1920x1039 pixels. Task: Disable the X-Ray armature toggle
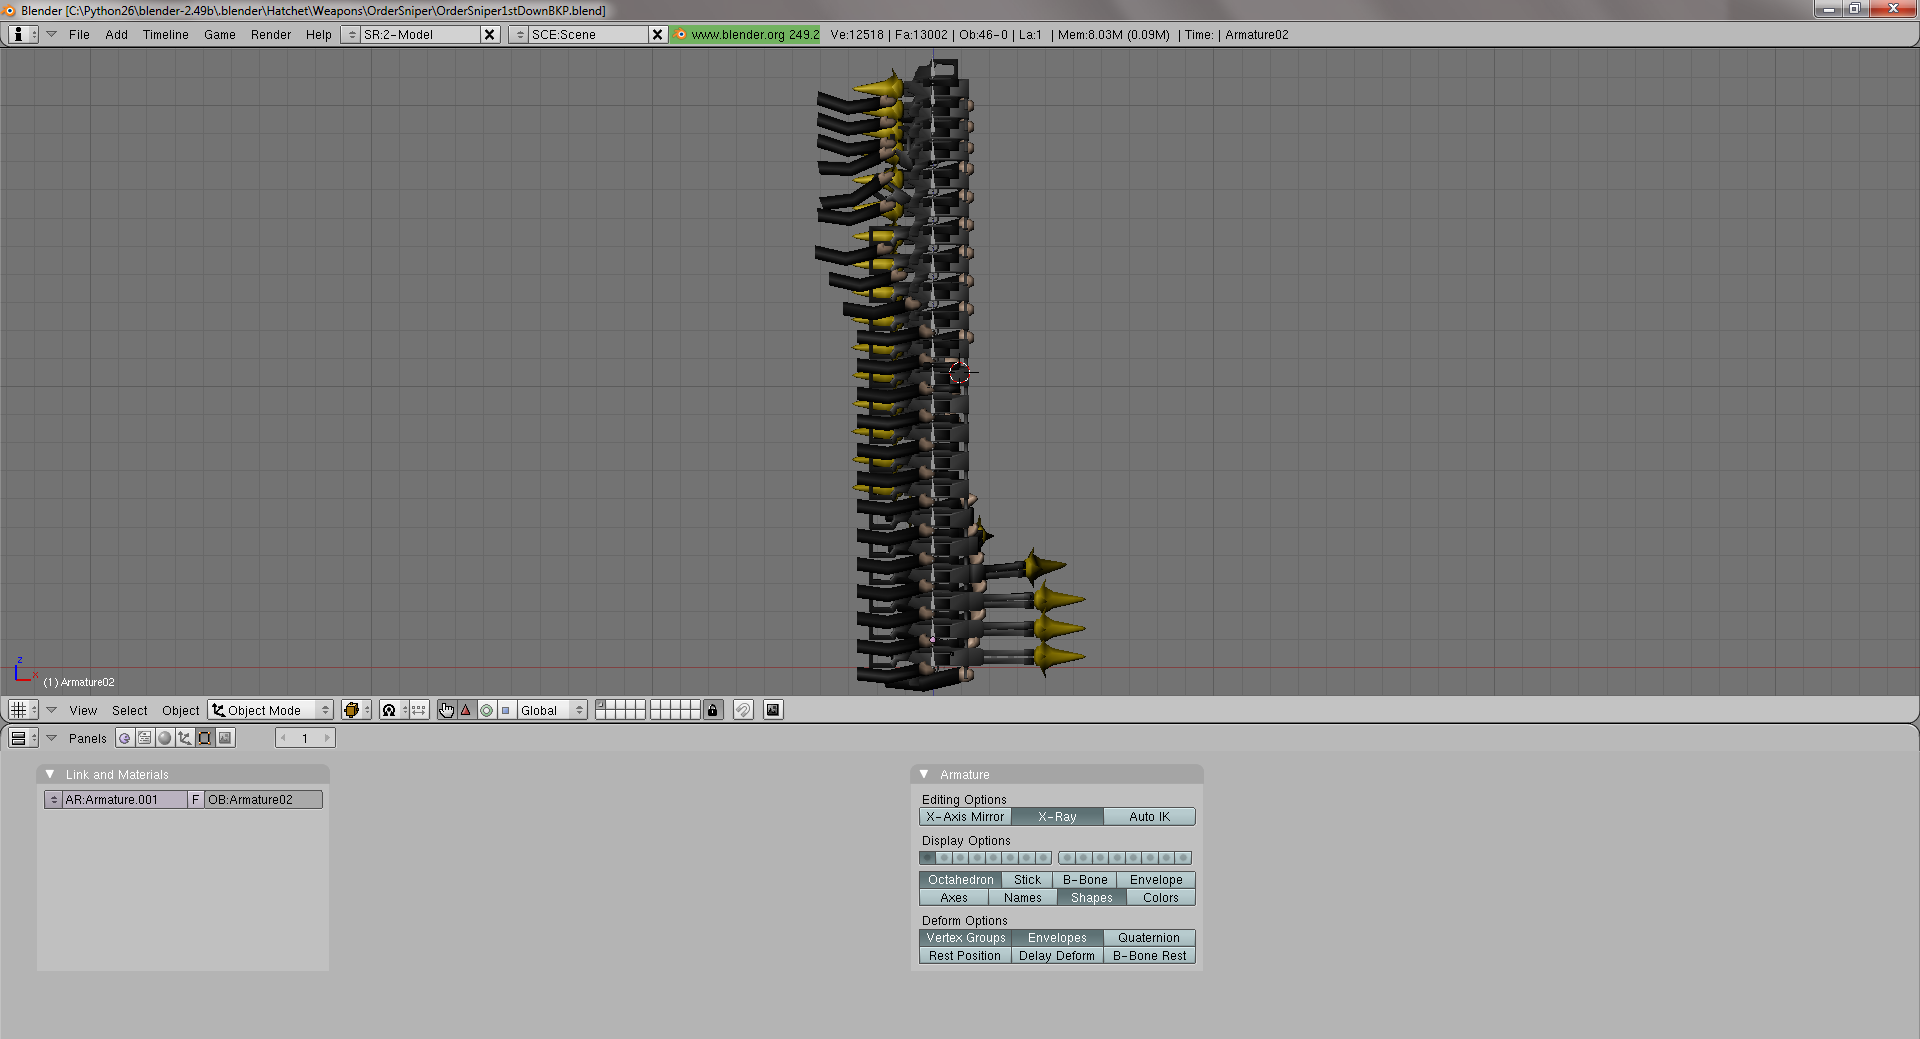coord(1057,817)
